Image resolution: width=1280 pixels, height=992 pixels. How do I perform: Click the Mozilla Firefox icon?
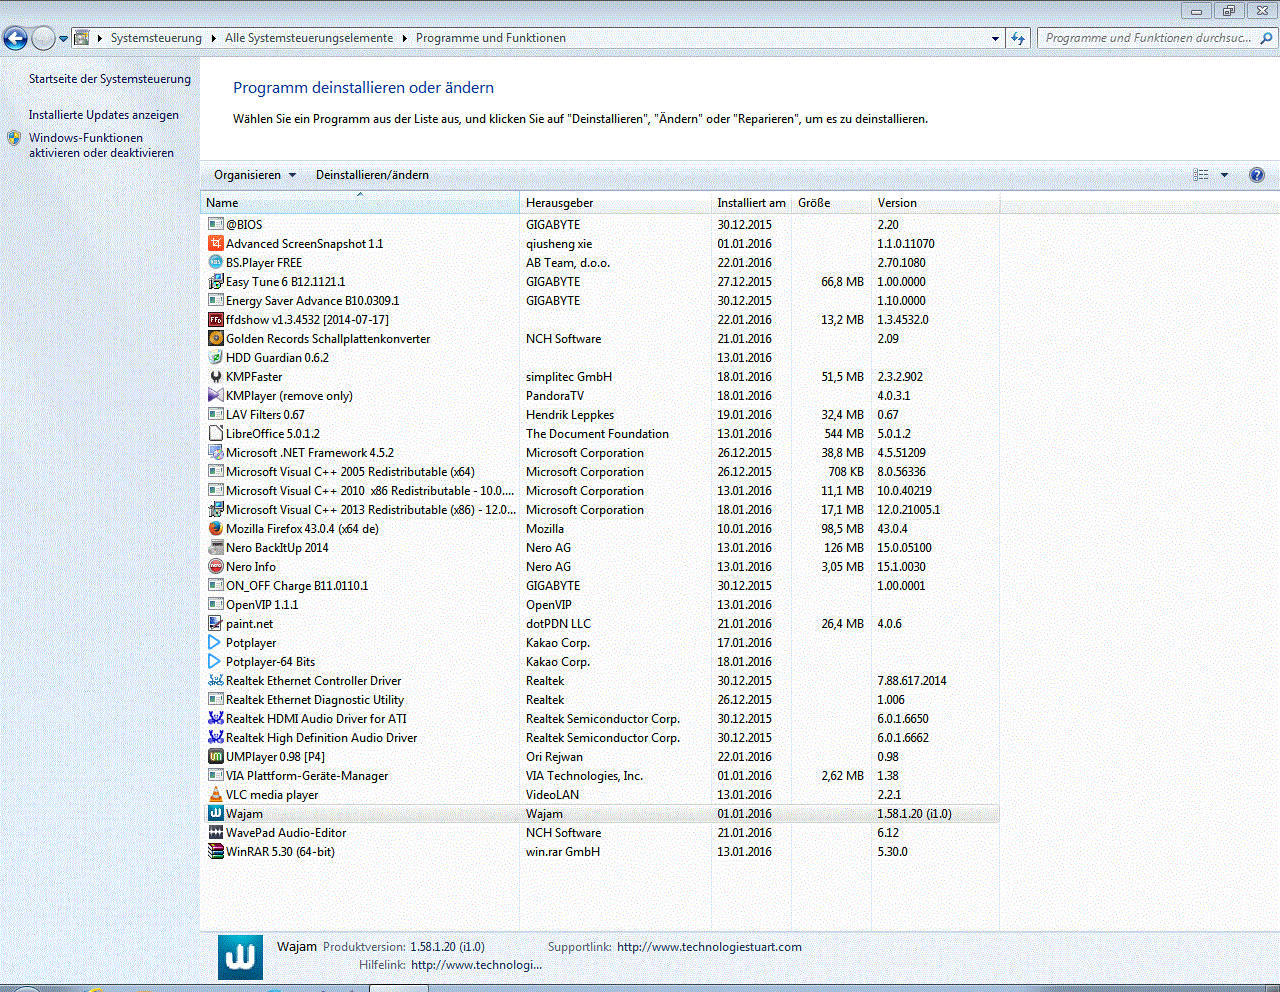point(215,528)
